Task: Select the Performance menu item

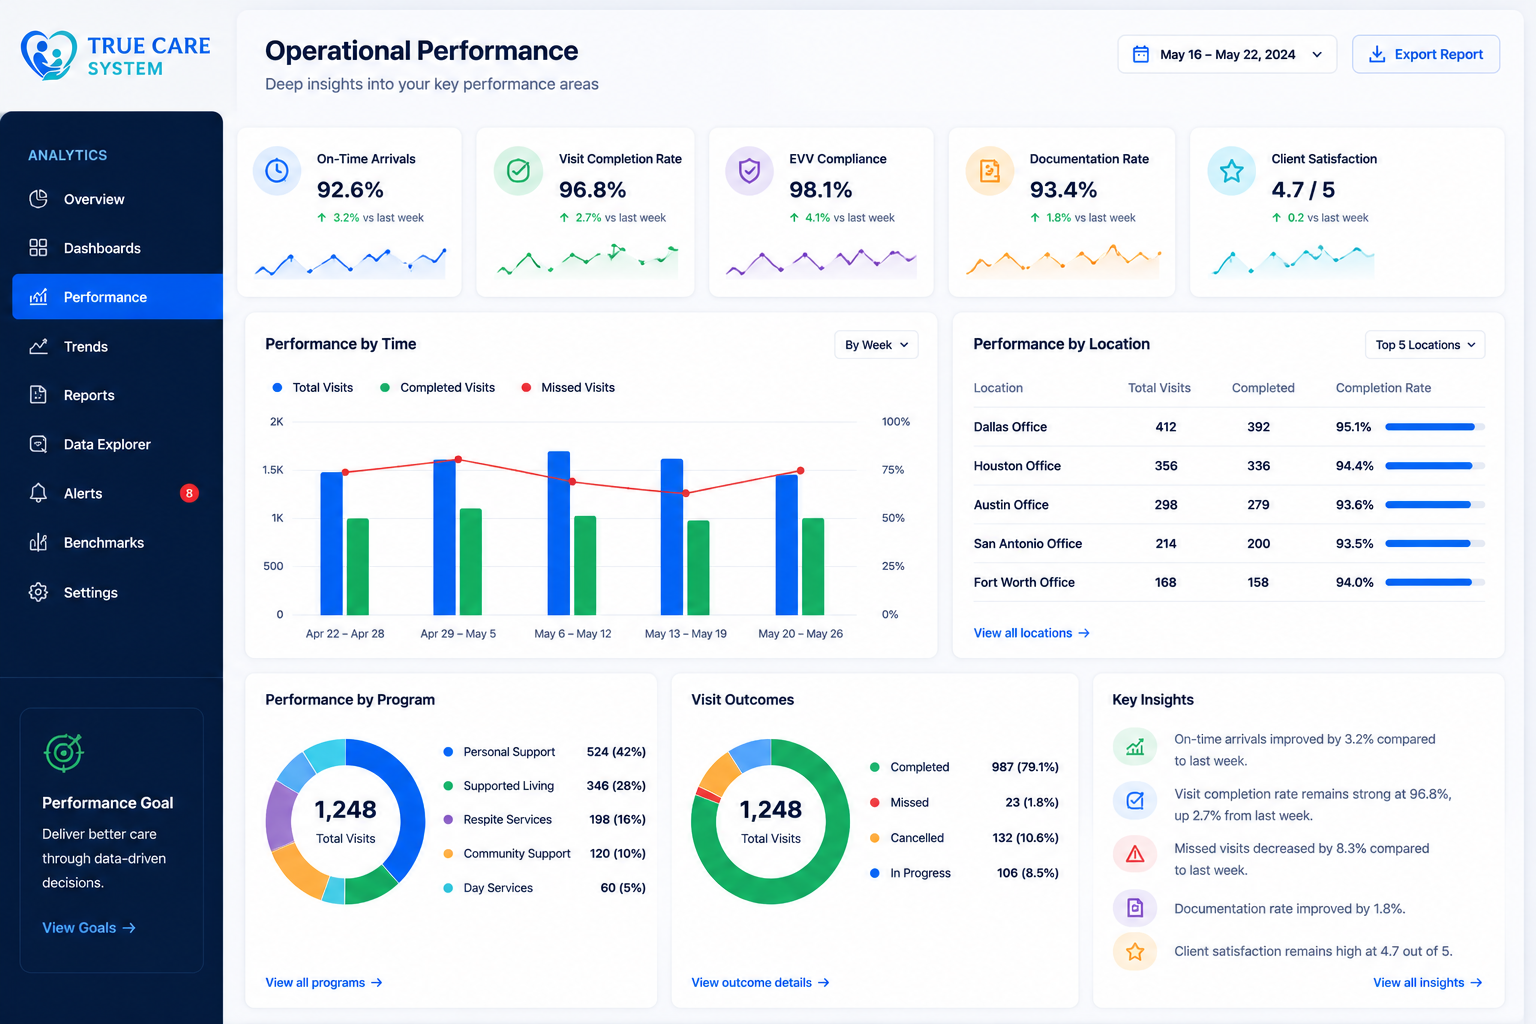Action: 117,297
